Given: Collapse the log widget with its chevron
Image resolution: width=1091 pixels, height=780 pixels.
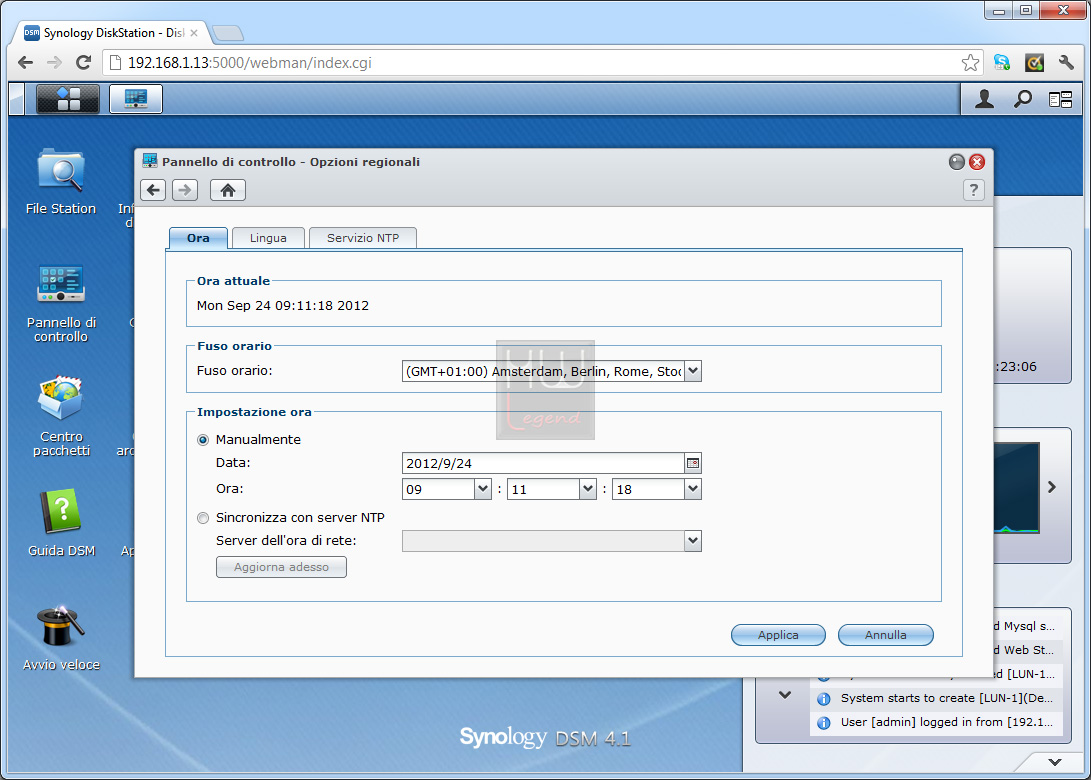Looking at the screenshot, I should coord(785,694).
